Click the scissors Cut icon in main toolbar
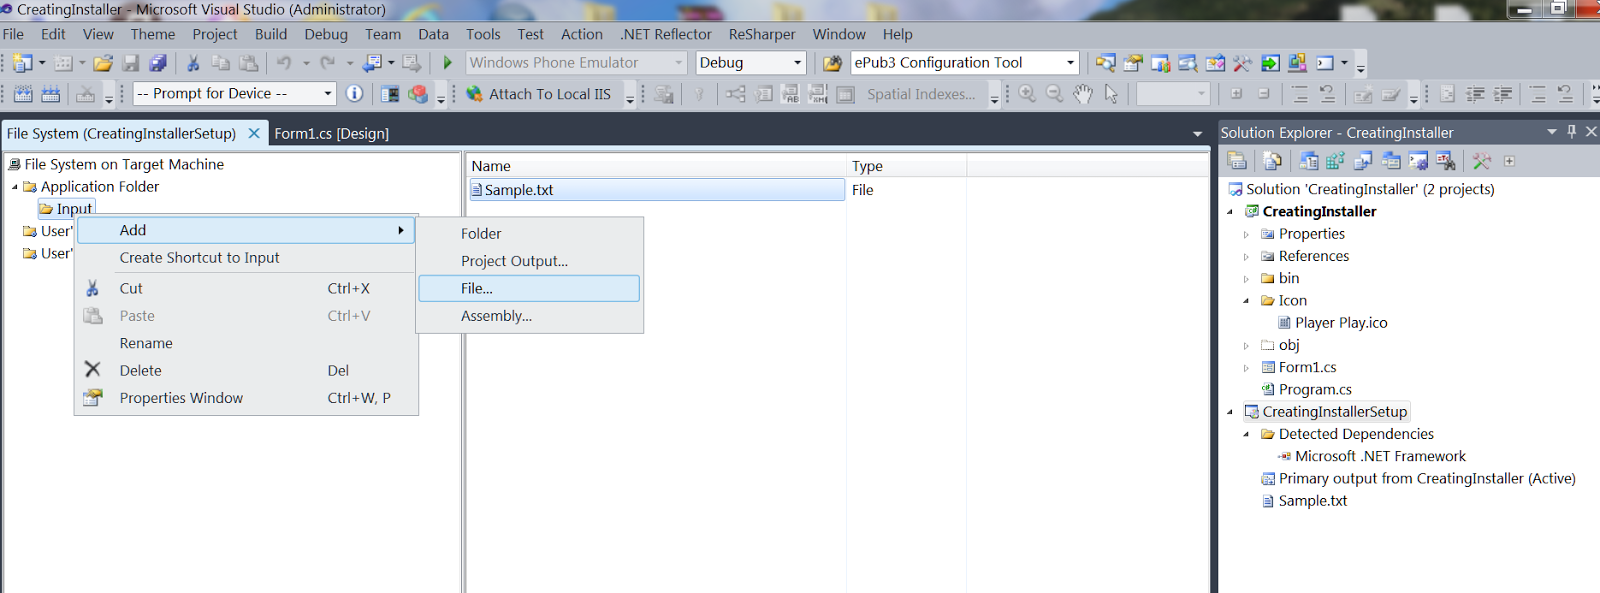This screenshot has height=593, width=1600. (x=193, y=63)
